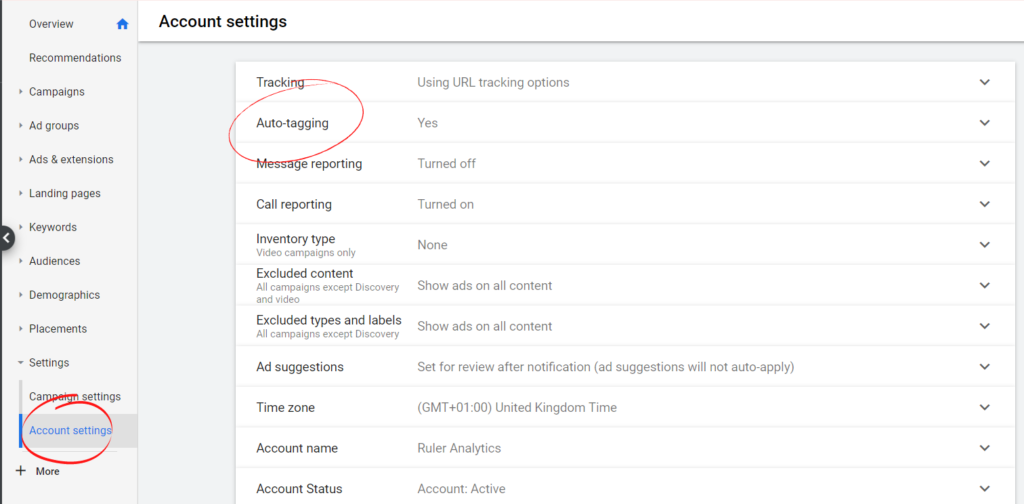1024x504 pixels.
Task: Open Recommendations in the sidebar
Action: coord(75,58)
